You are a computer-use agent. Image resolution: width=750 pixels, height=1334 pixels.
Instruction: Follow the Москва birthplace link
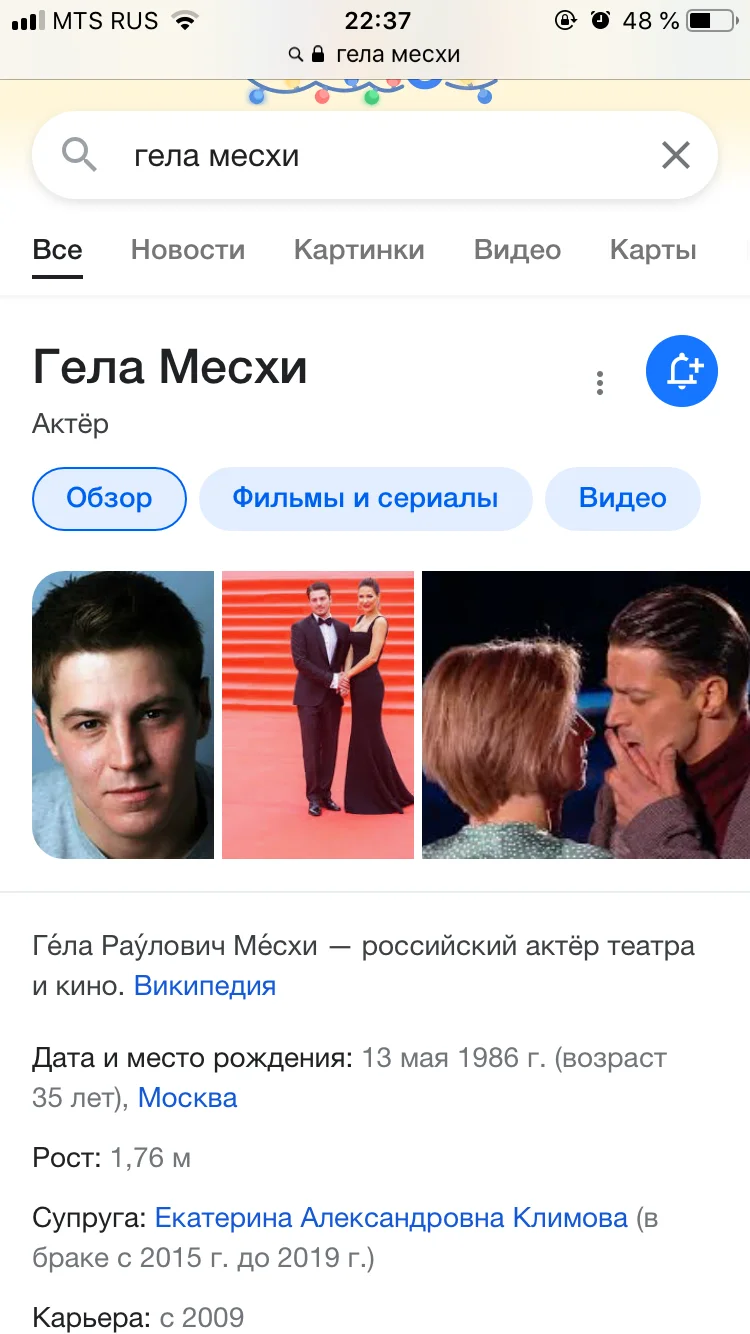point(188,1098)
